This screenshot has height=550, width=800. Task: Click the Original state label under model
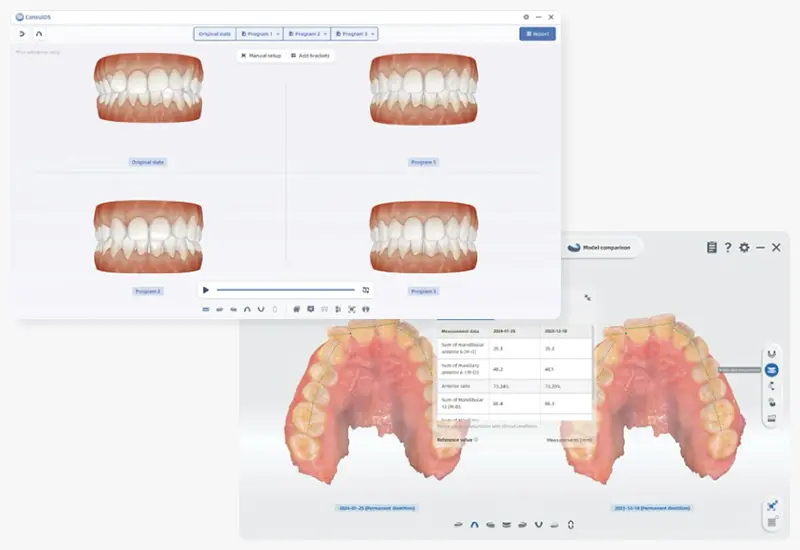pyautogui.click(x=148, y=162)
